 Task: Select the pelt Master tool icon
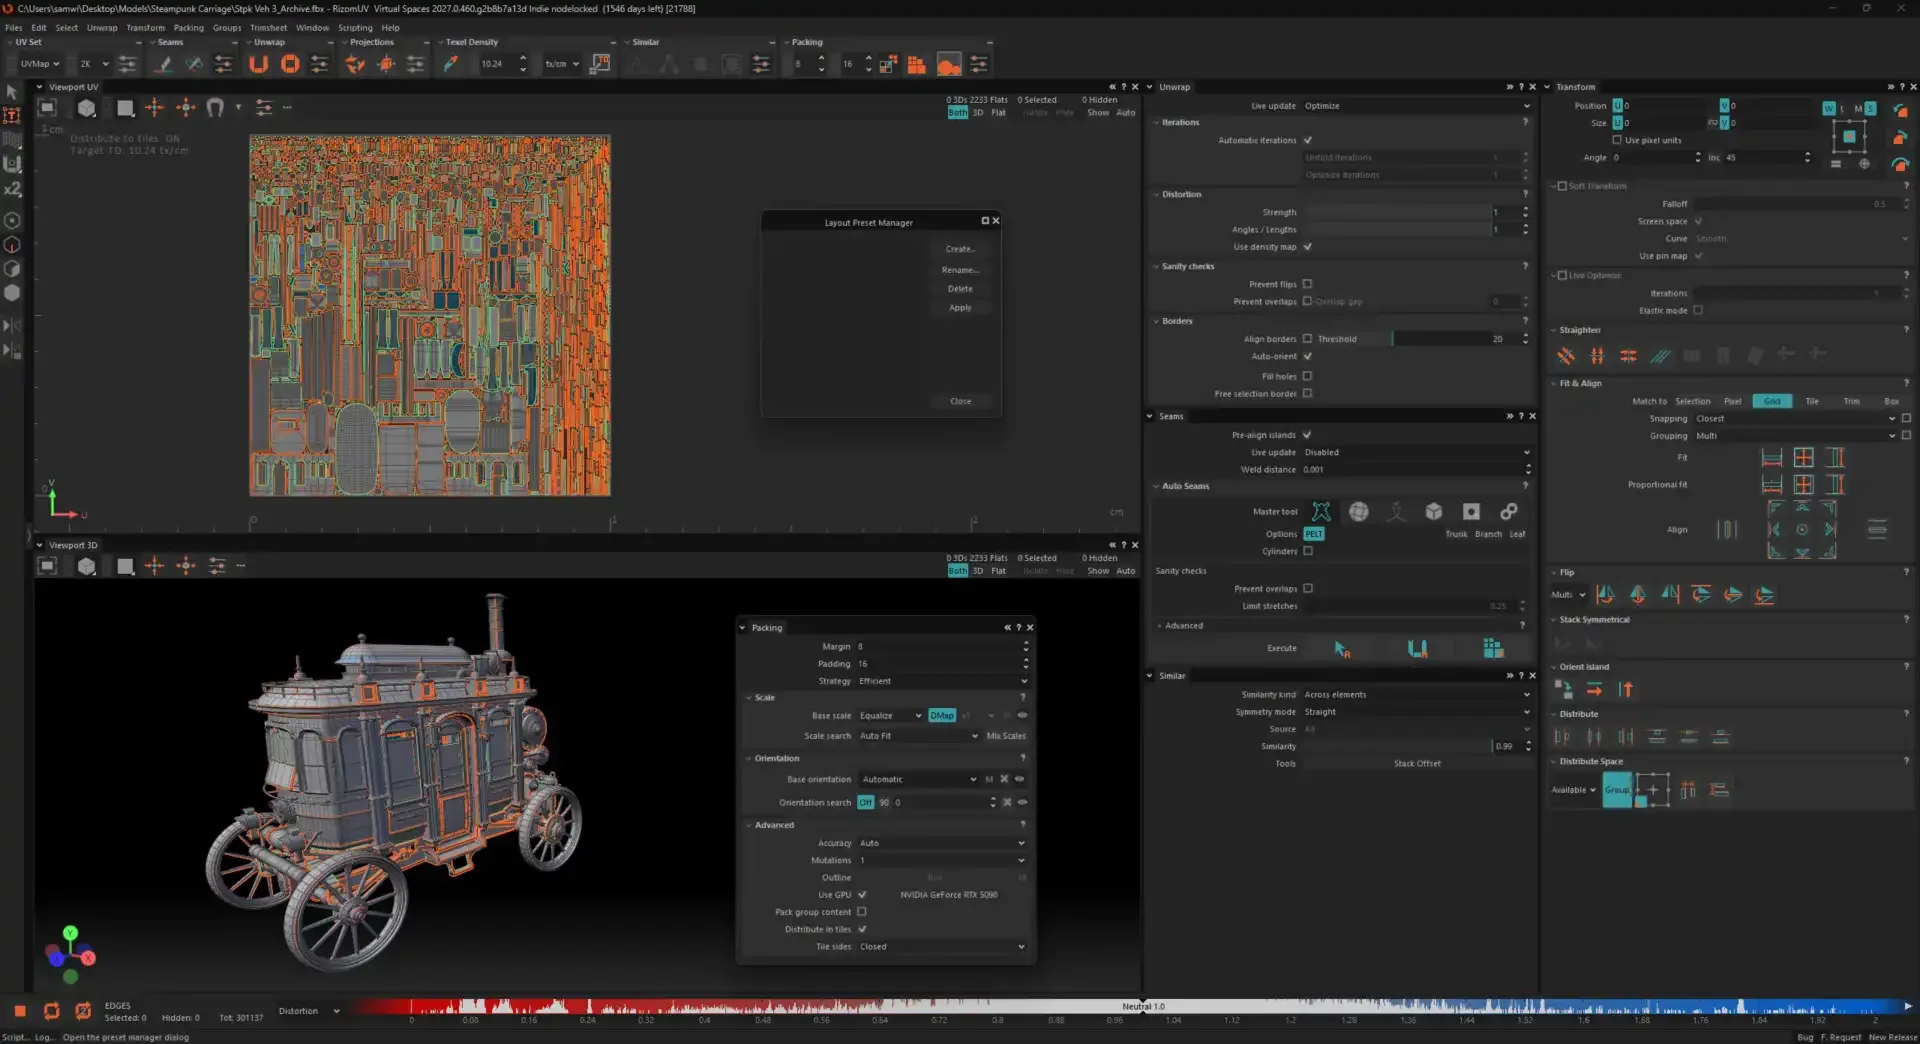pos(1321,512)
